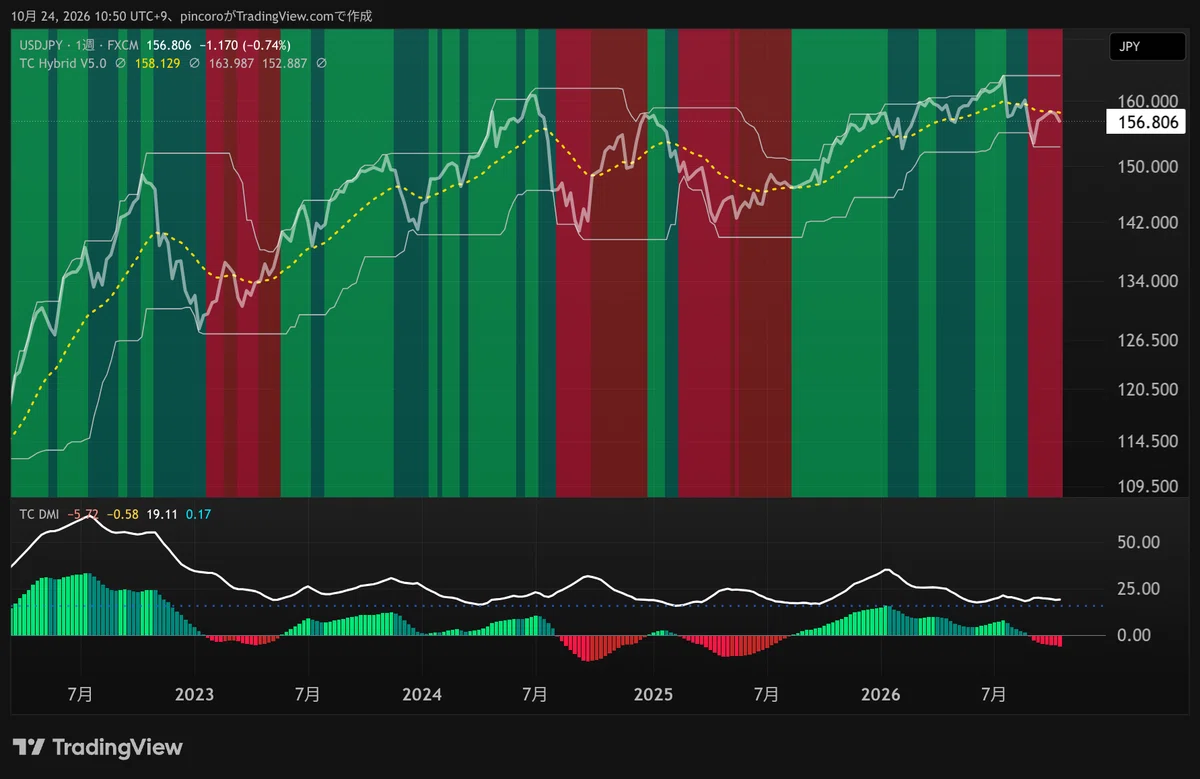This screenshot has height=779, width=1200.
Task: Click the −1.170 (−0.74%) change value
Action: (x=245, y=45)
